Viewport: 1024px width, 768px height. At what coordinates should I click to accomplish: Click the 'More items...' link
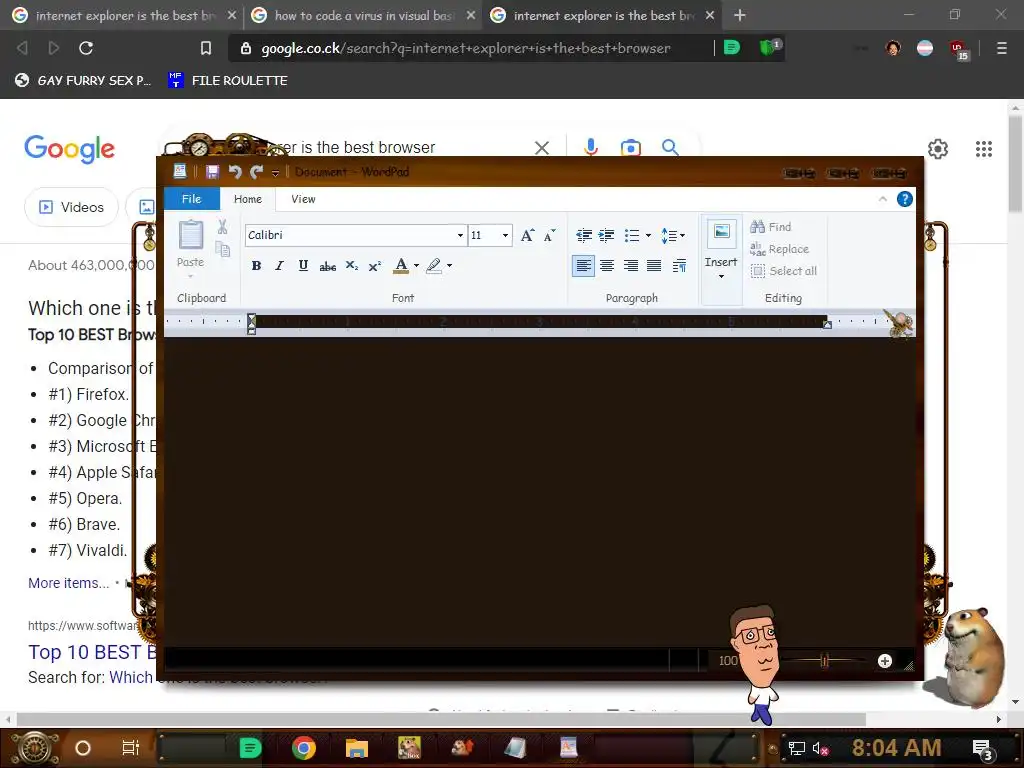click(x=68, y=583)
